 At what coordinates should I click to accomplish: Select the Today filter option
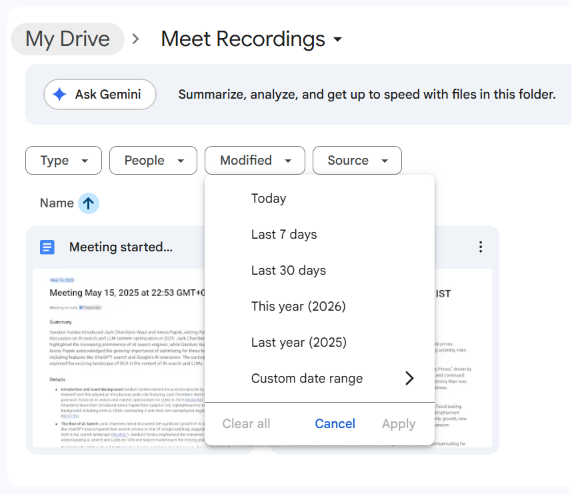click(x=320, y=198)
